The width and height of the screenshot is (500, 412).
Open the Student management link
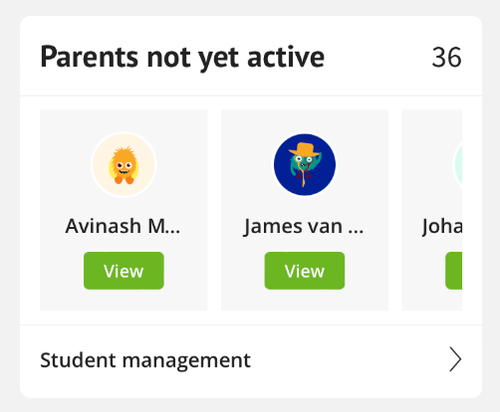click(145, 360)
